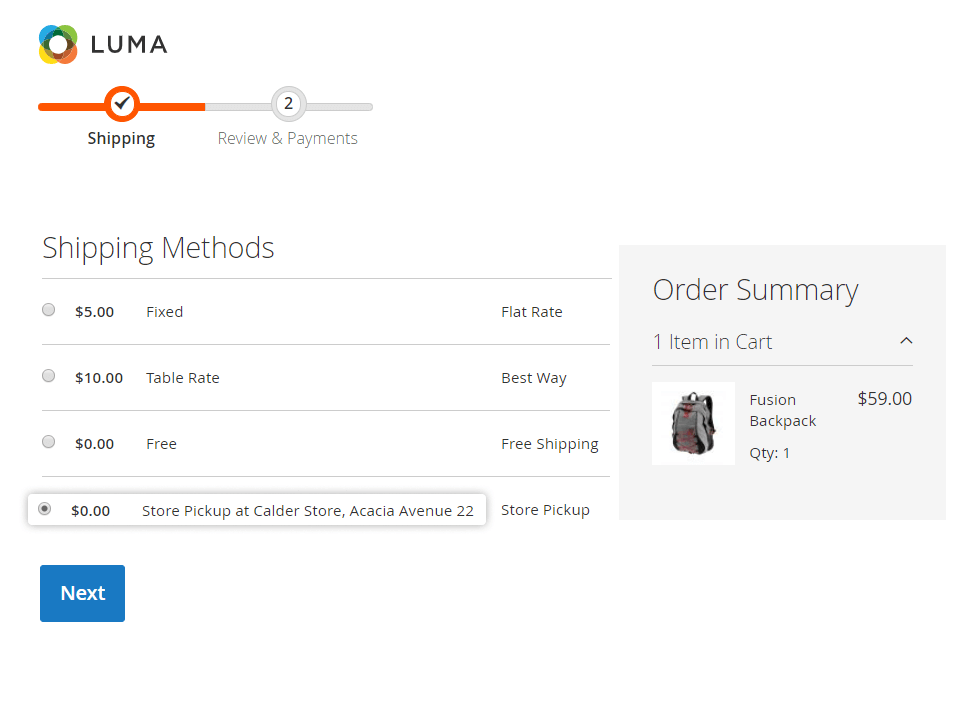This screenshot has height=704, width=960.
Task: Click the Fusion Backpack product name
Action: (782, 410)
